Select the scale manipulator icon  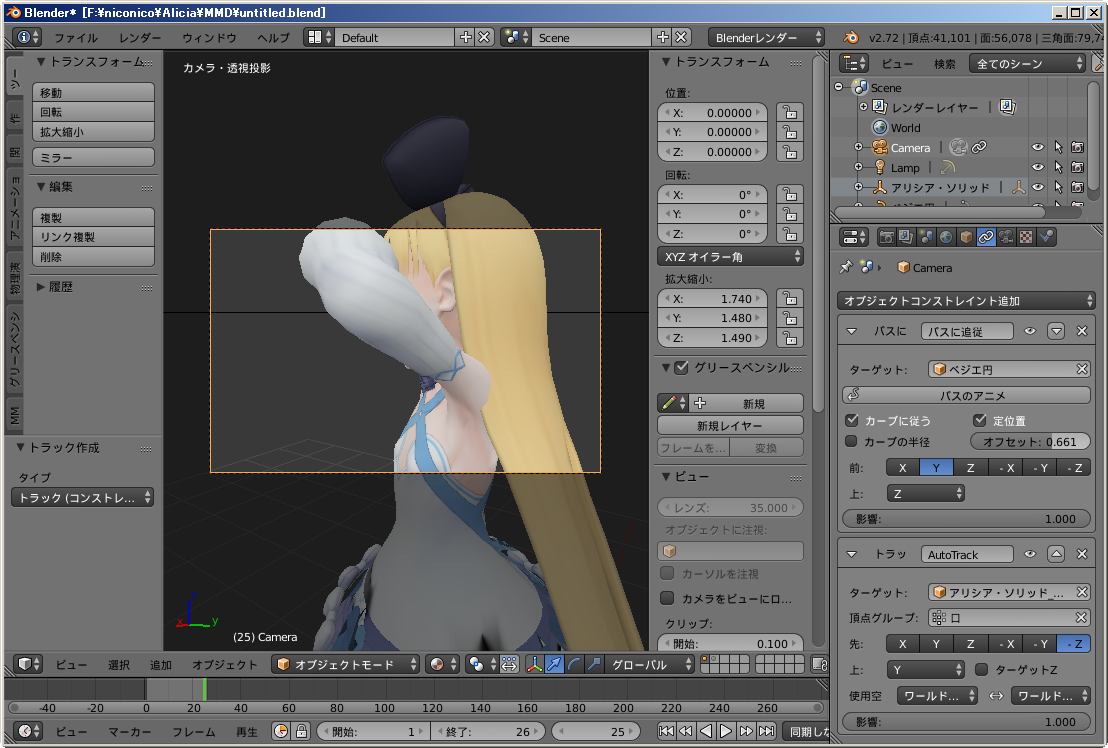594,664
